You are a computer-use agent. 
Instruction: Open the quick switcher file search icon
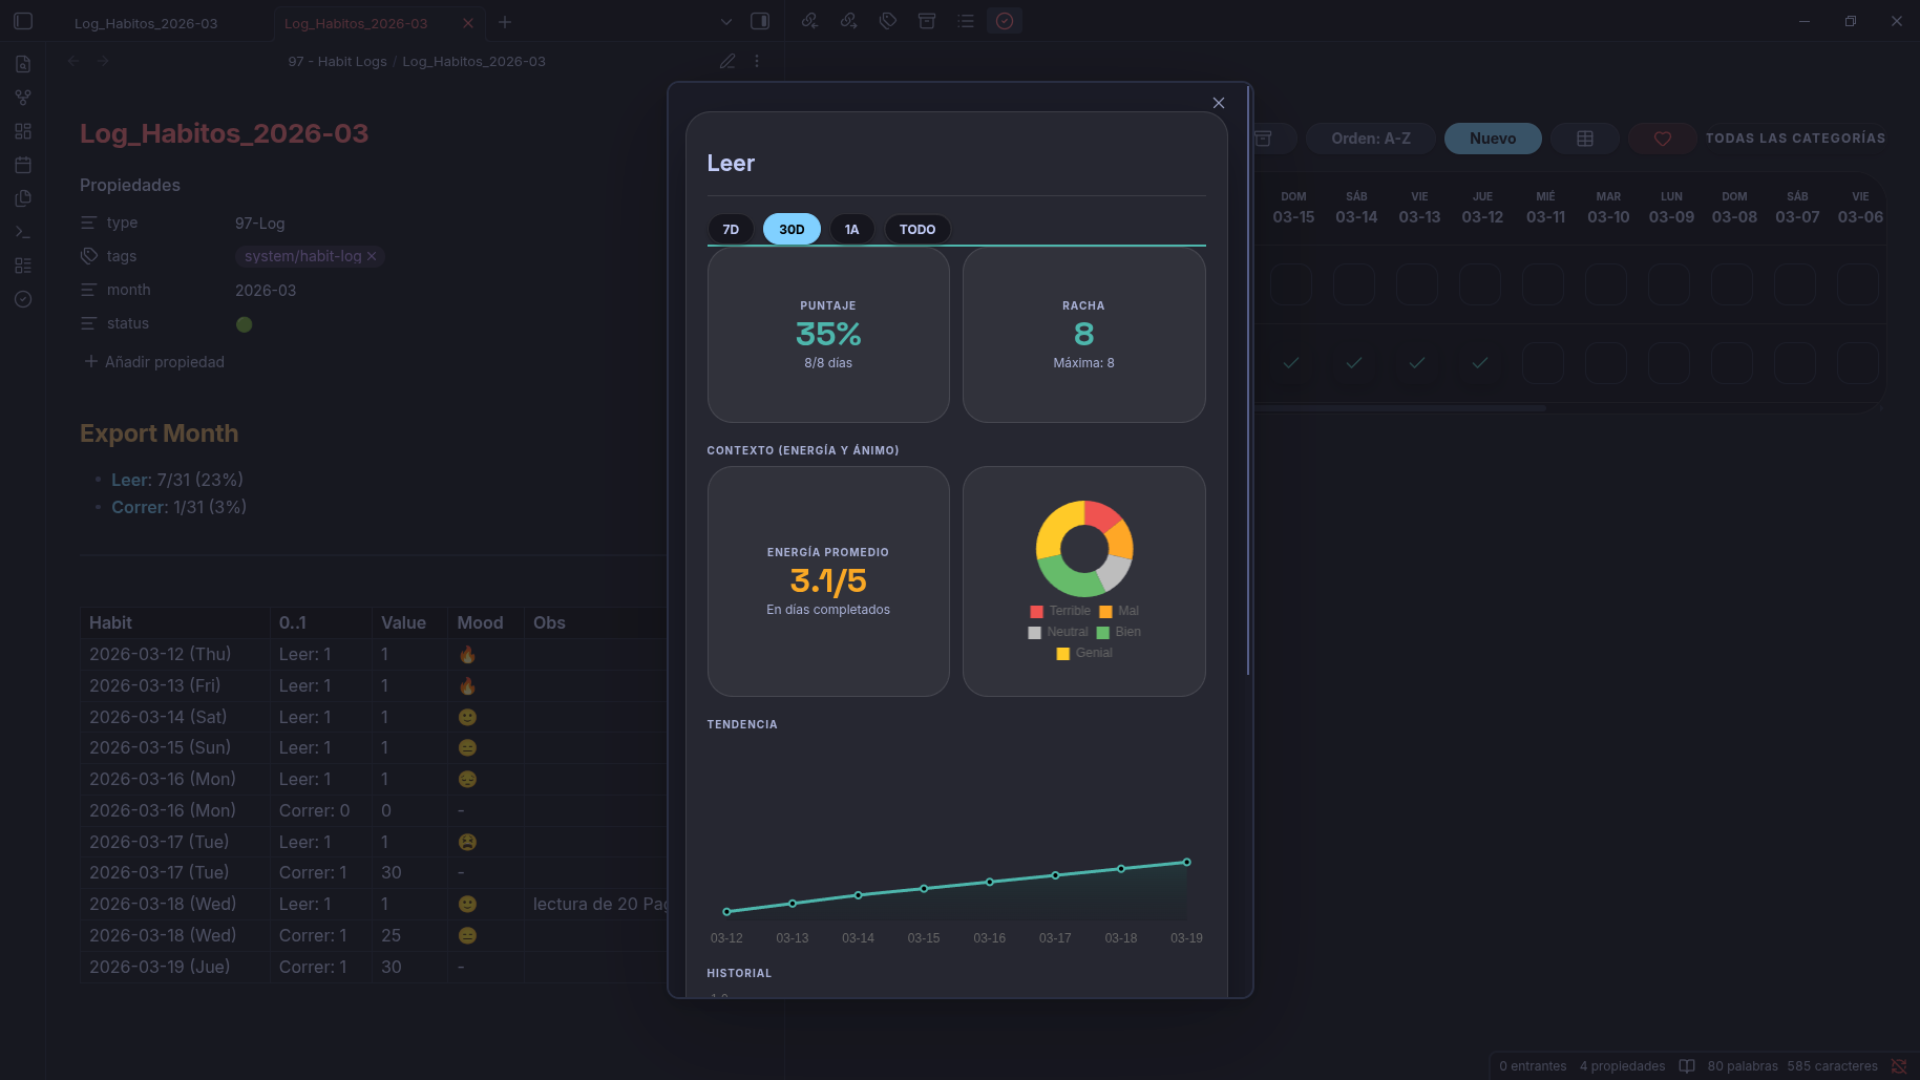[x=23, y=64]
